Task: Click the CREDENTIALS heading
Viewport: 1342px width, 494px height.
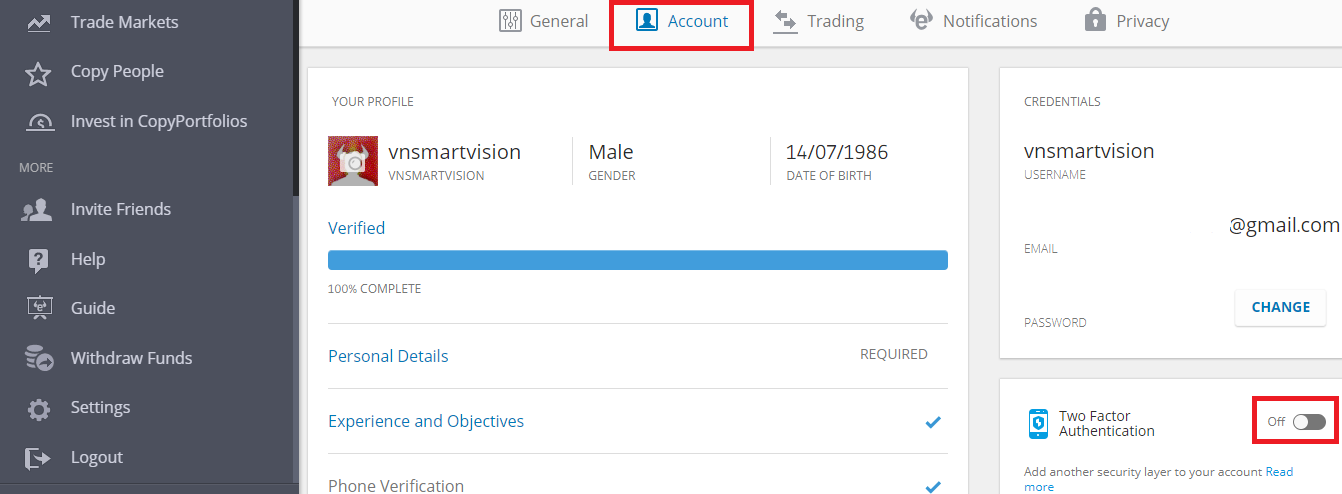Action: (1062, 102)
